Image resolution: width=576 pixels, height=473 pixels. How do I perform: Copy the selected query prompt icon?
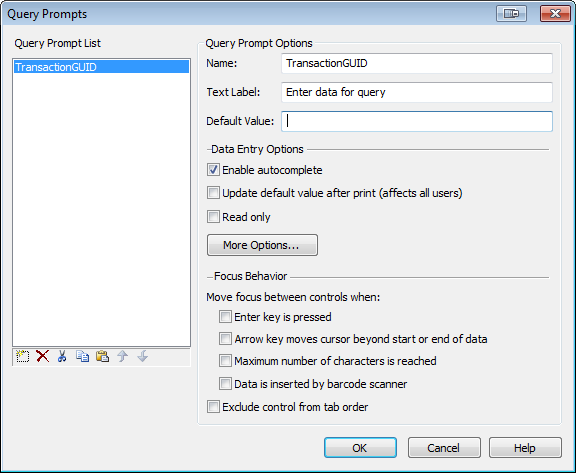82,356
